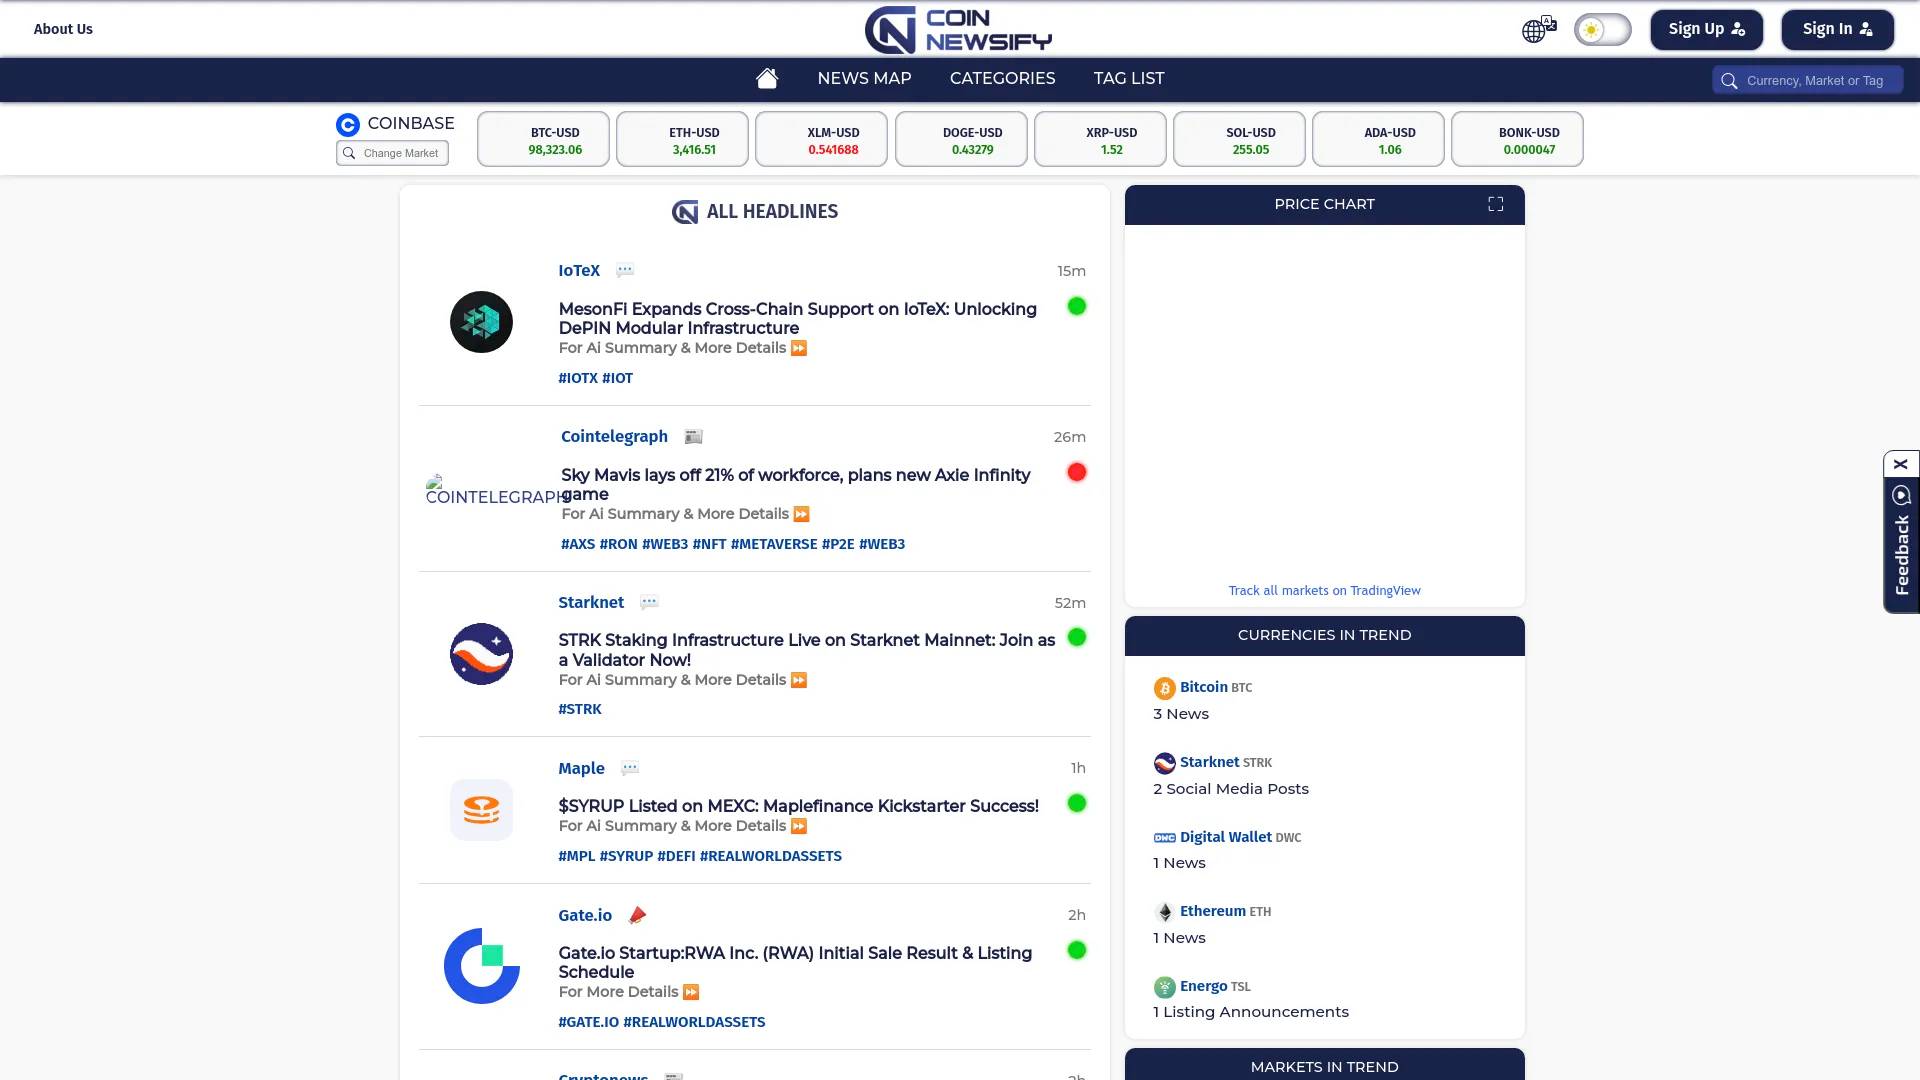Select the SOL-USD ticker tile
The width and height of the screenshot is (1920, 1080).
pos(1239,139)
